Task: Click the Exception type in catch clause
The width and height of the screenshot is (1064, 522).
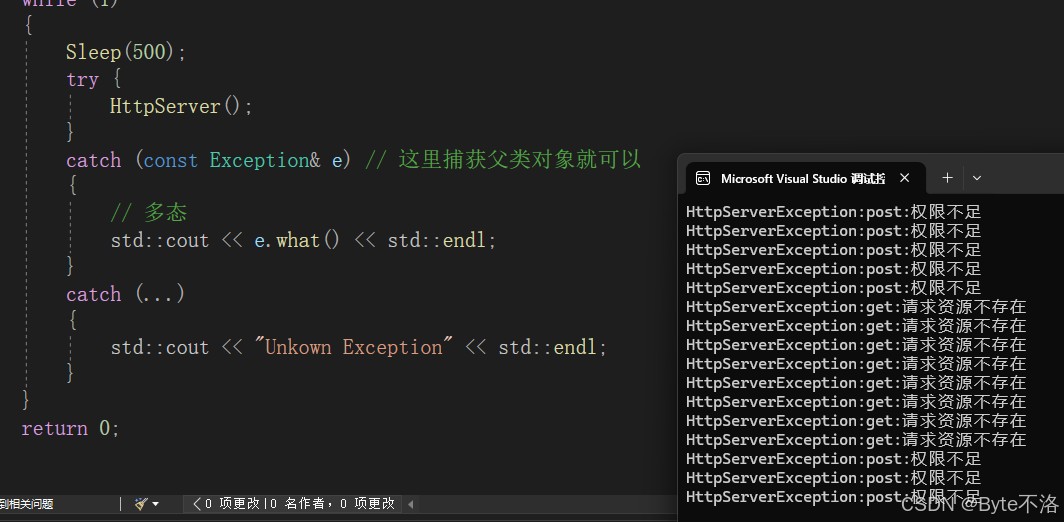Action: coord(259,160)
